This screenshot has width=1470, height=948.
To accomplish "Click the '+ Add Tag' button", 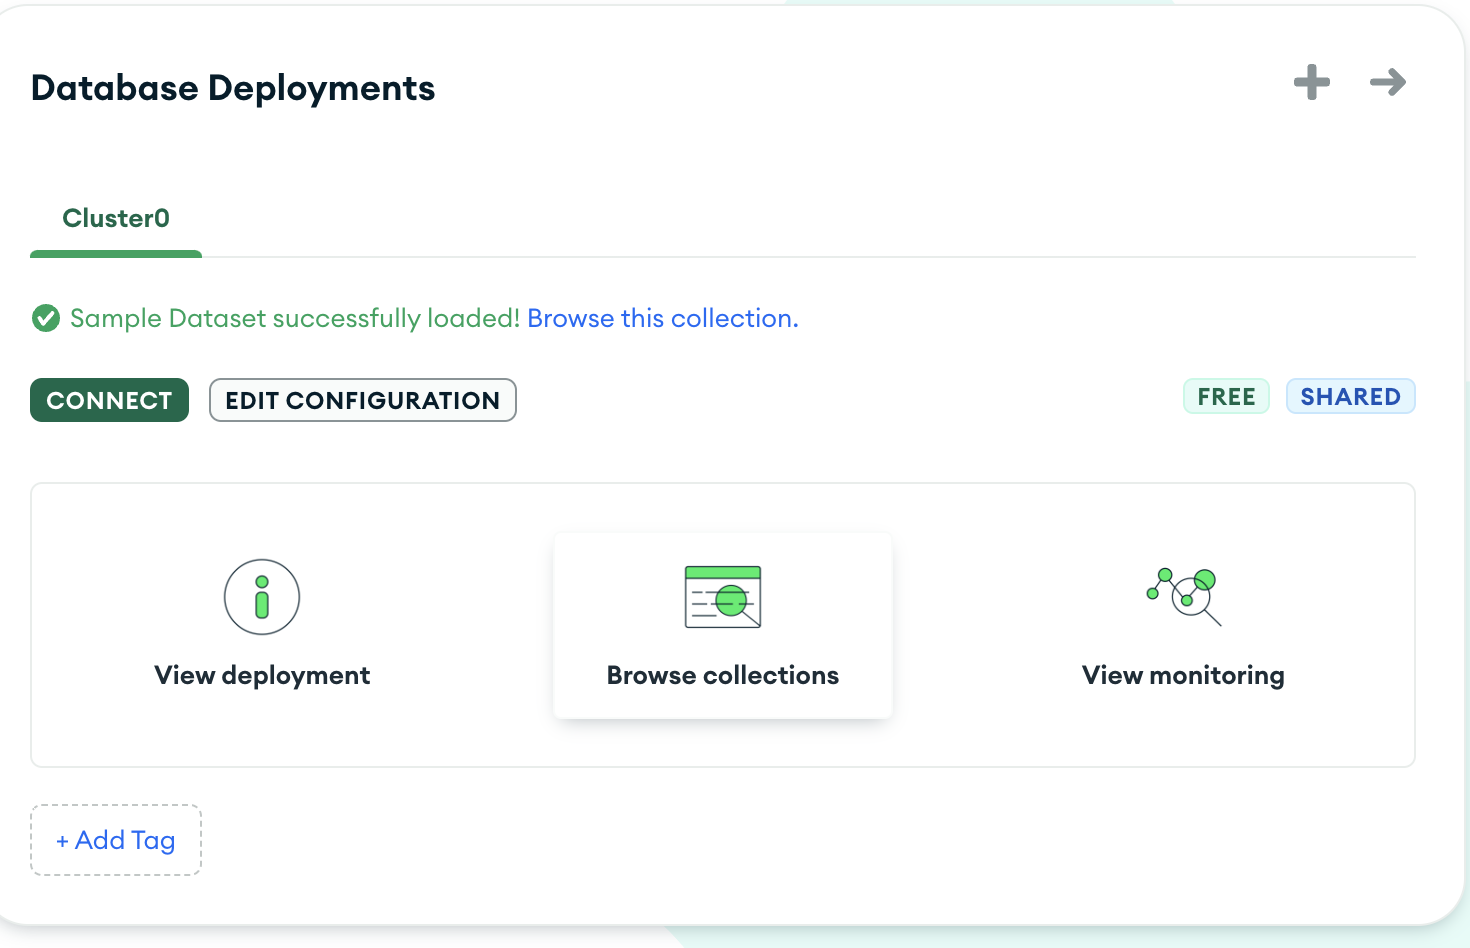I will point(116,841).
